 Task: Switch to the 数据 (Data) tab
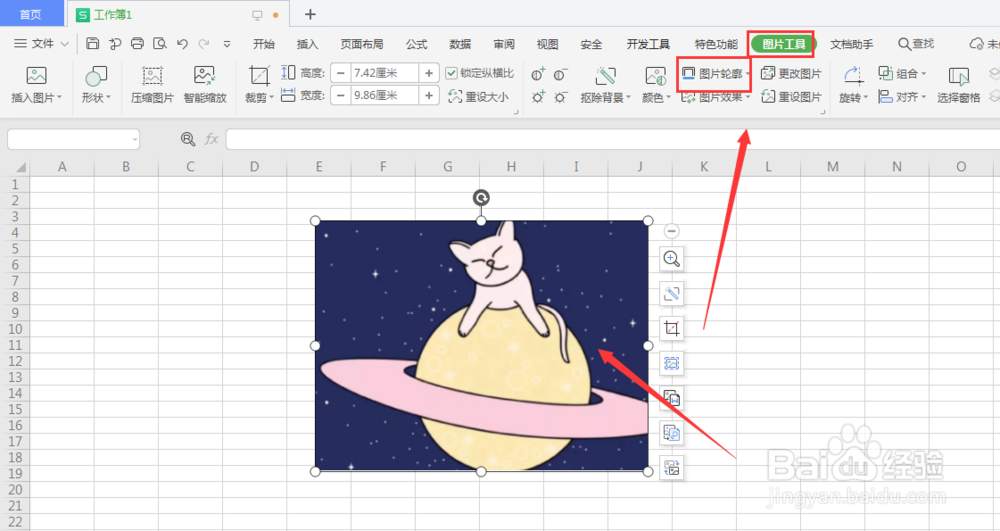[460, 44]
